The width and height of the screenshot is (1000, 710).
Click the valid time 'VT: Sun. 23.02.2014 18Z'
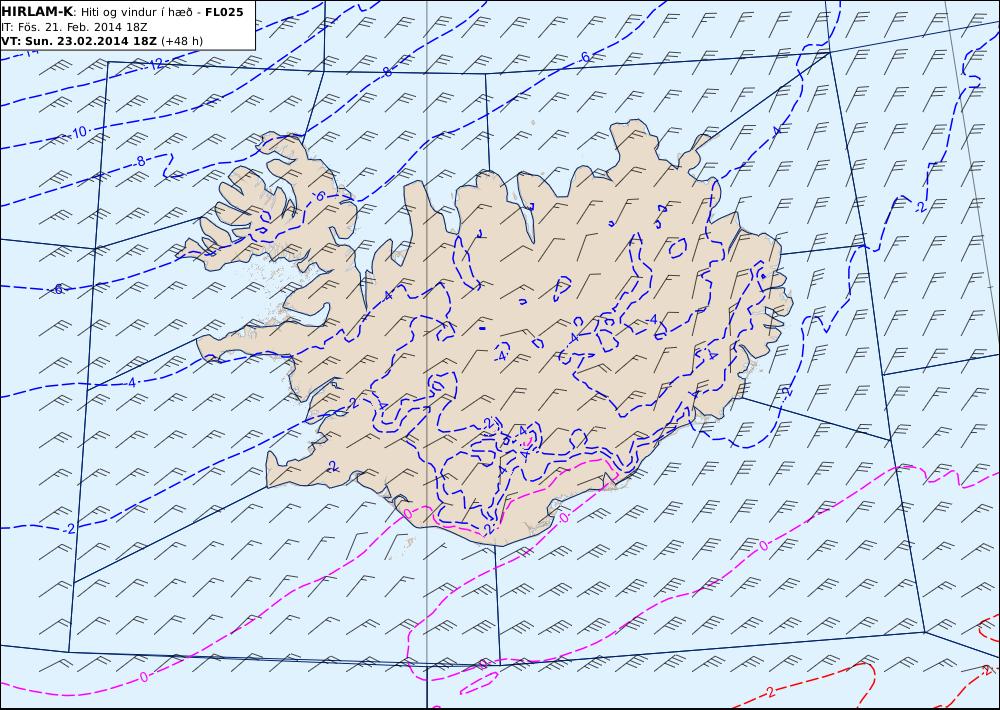79,41
